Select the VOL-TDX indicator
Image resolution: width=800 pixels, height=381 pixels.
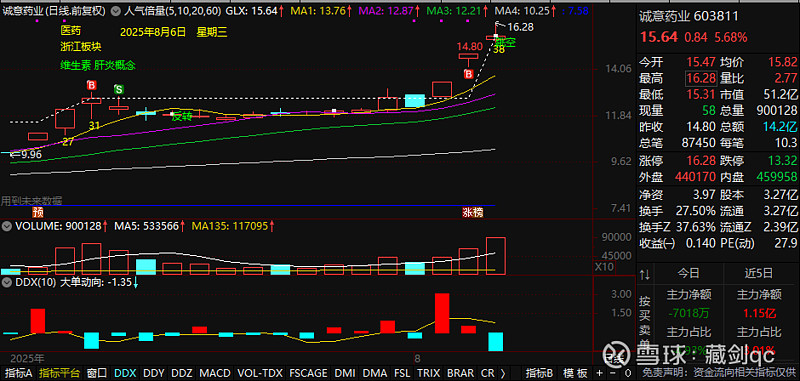click(260, 373)
